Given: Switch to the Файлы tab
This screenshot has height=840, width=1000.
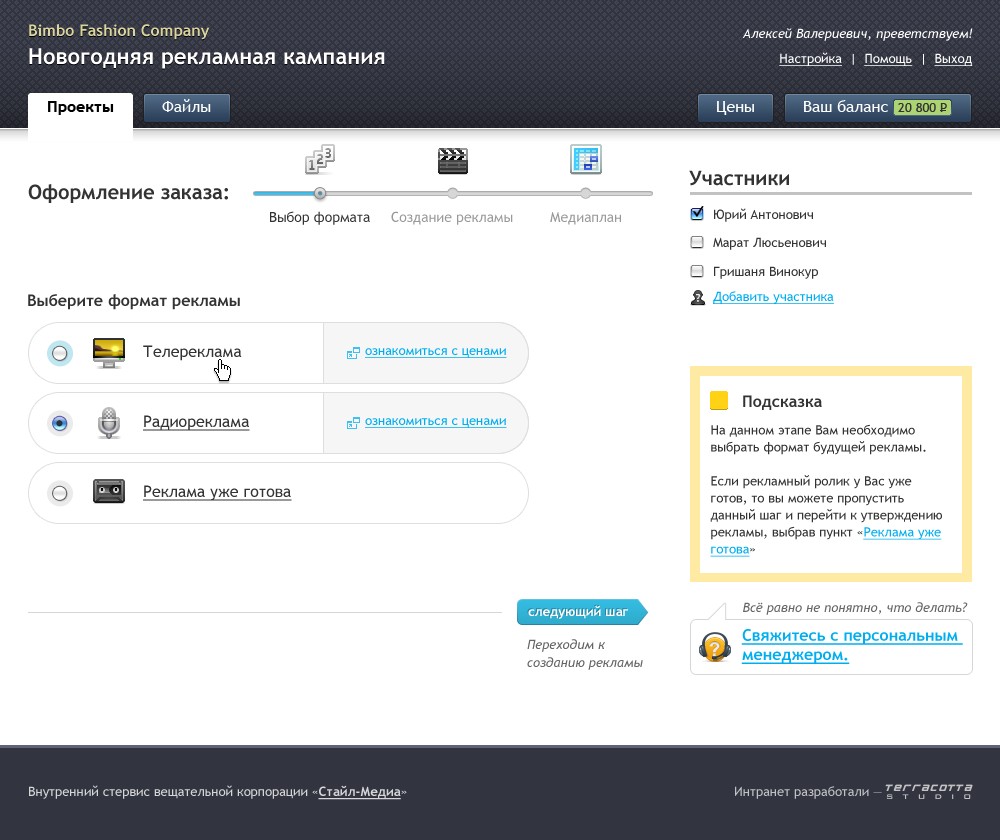Looking at the screenshot, I should (x=187, y=108).
